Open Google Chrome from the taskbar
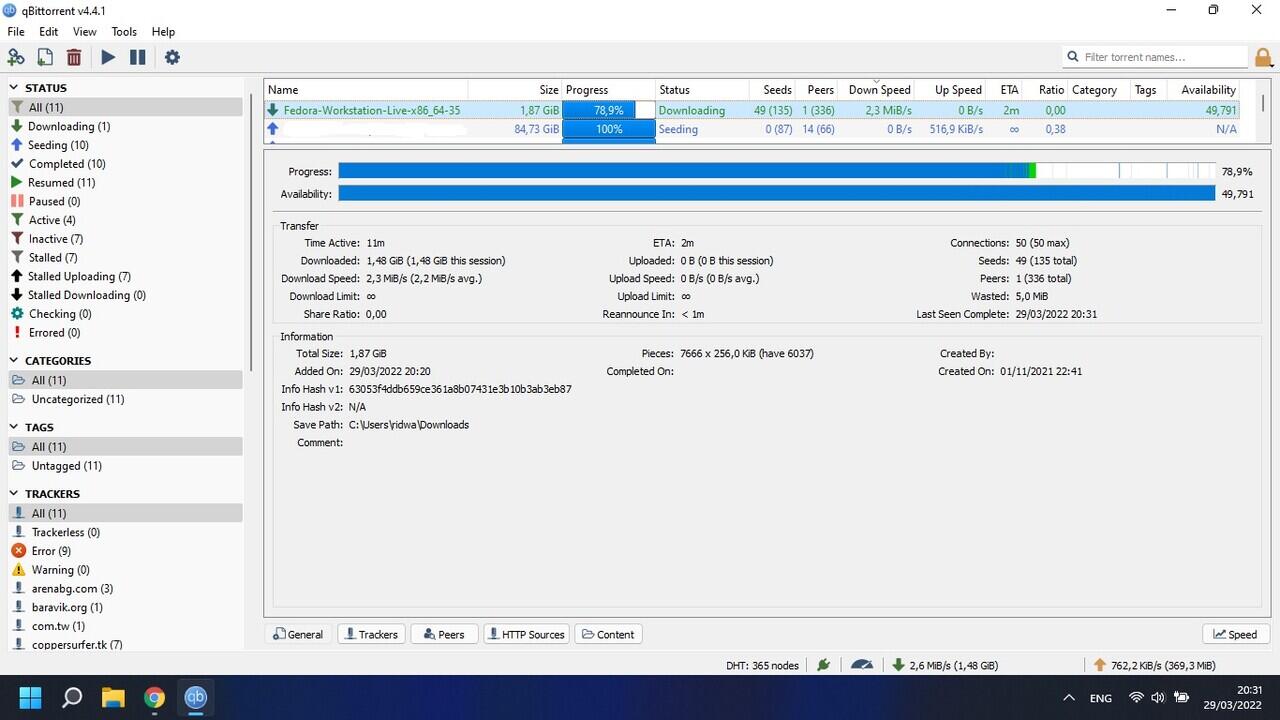 [x=154, y=697]
